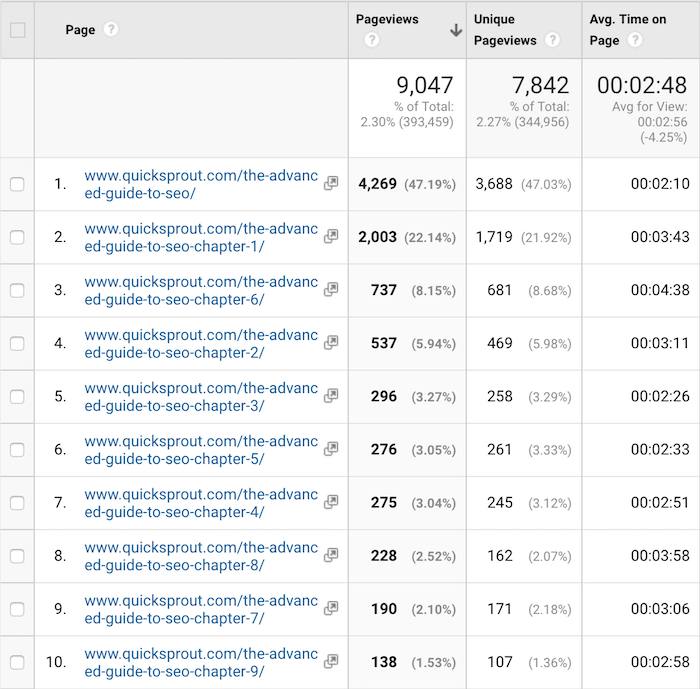Open the seo-chapter-3/ page link
Viewport: 700px width, 689px height.
point(201,397)
